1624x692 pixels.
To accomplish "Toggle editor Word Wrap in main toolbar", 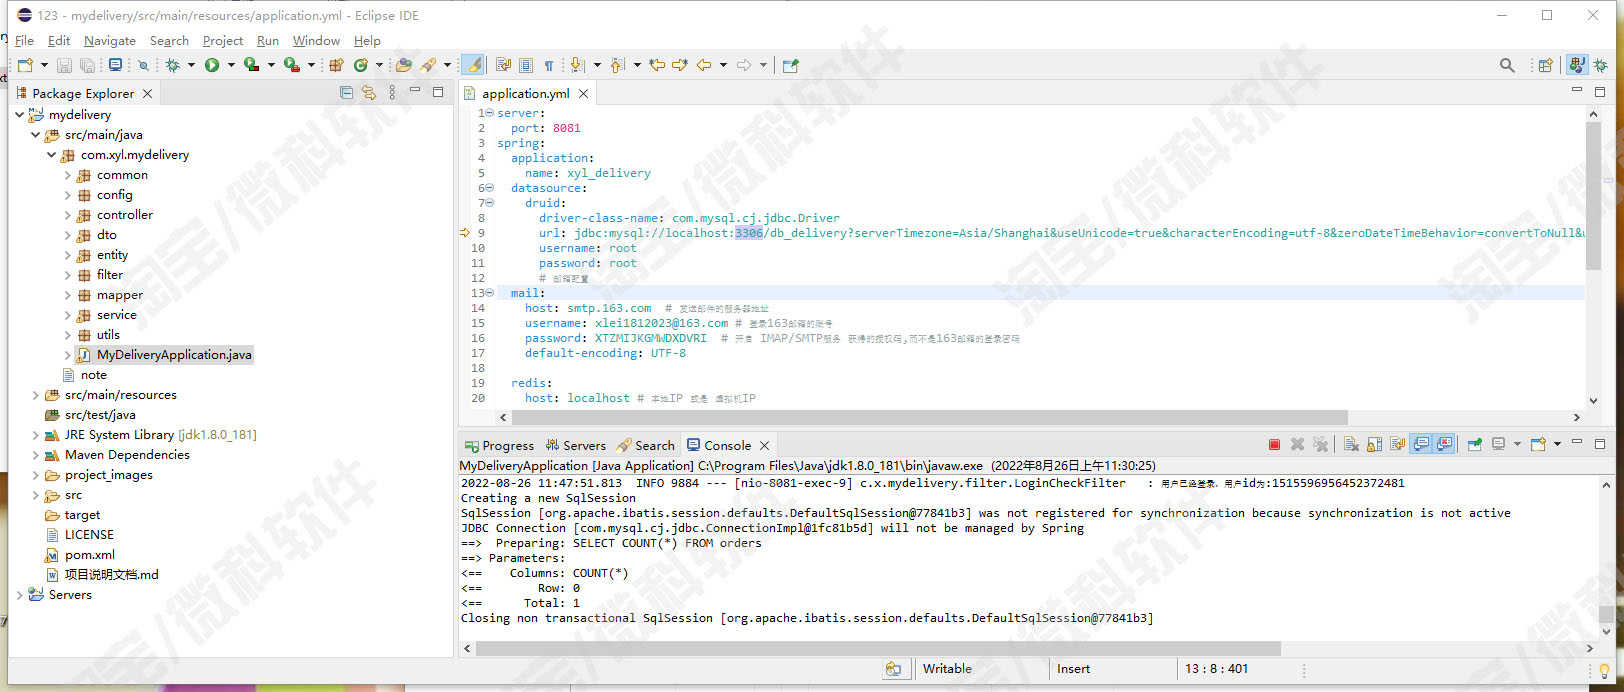I will click(x=502, y=65).
